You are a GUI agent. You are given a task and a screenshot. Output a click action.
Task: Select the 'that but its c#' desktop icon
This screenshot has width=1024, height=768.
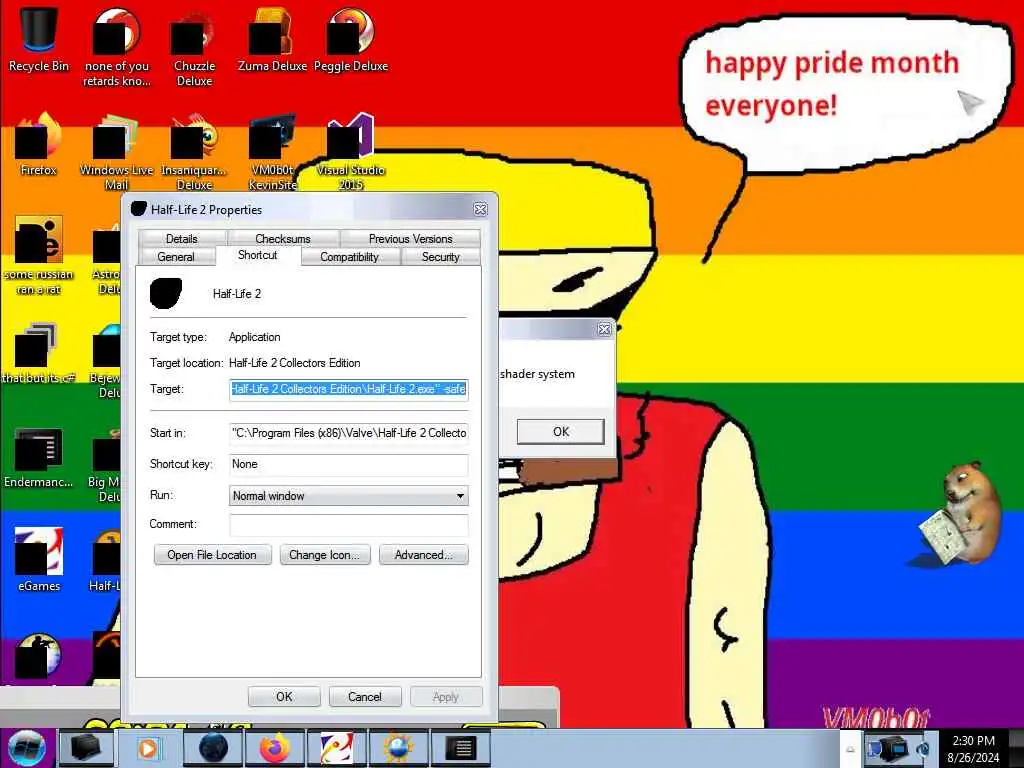39,353
